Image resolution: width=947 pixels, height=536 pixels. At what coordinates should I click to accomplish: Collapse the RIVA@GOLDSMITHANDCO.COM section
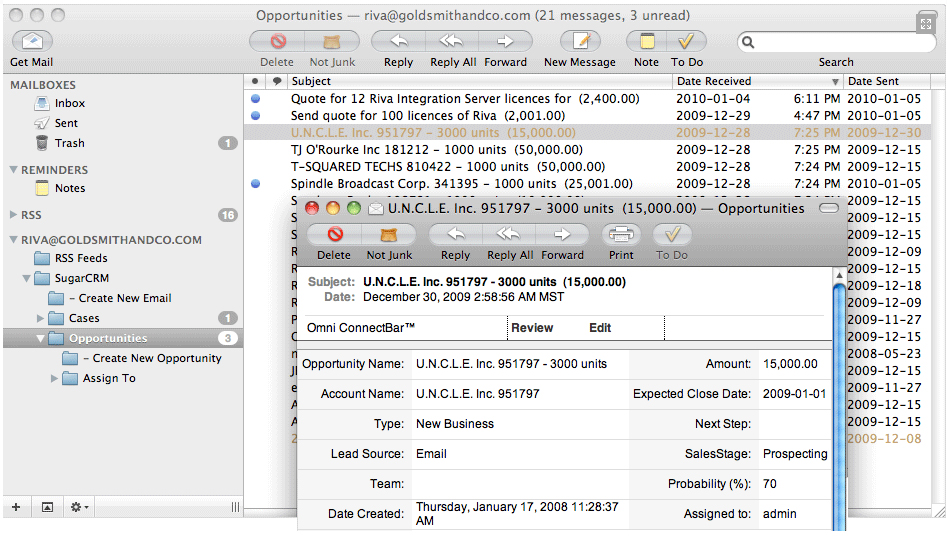[x=13, y=240]
